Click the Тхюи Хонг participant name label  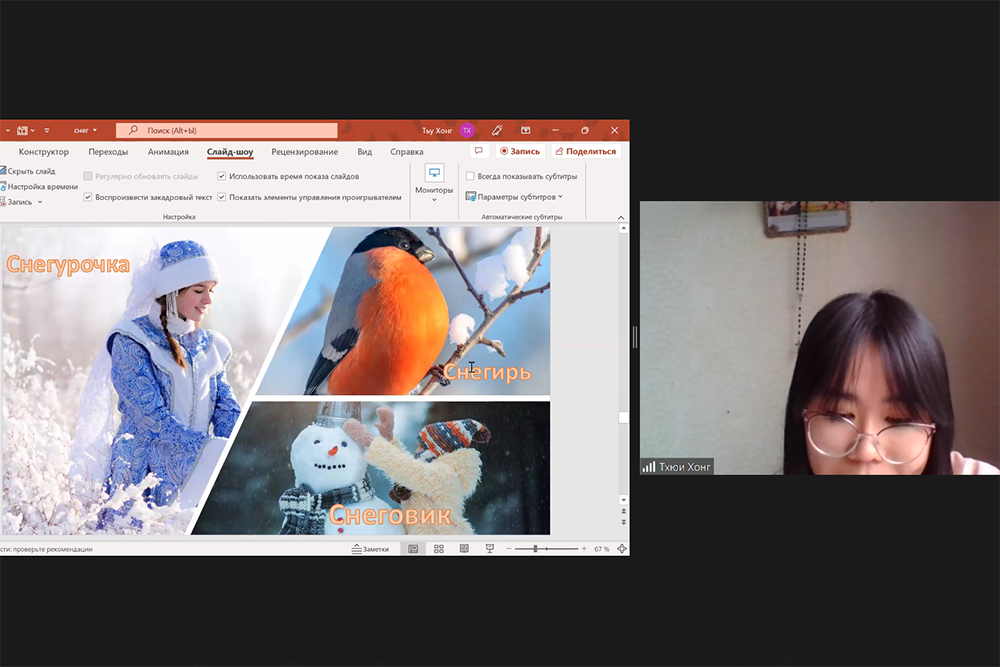(684, 467)
